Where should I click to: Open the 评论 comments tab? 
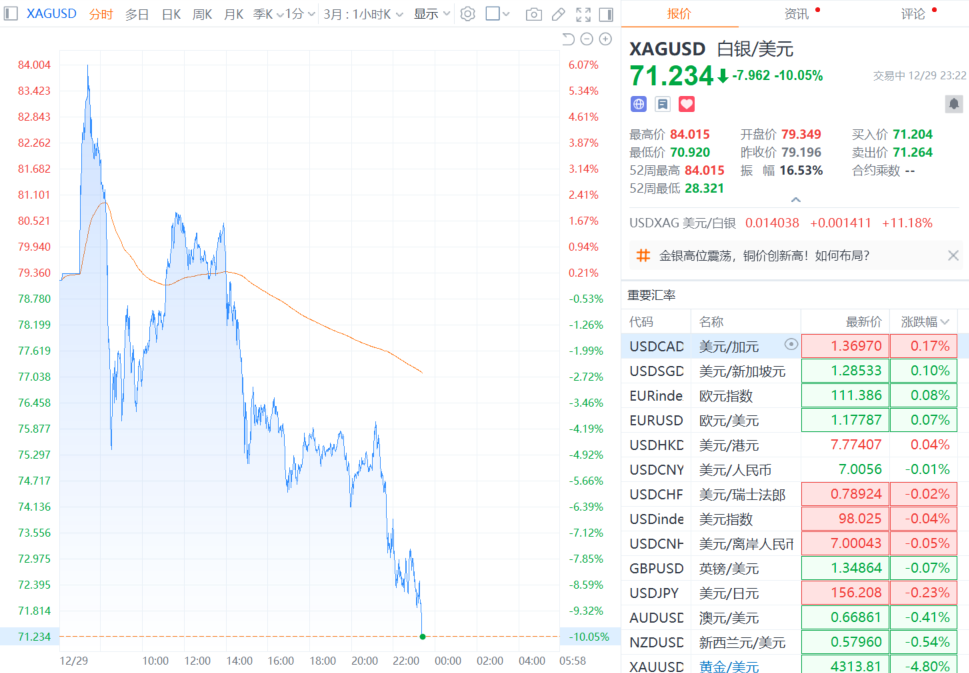click(x=913, y=14)
